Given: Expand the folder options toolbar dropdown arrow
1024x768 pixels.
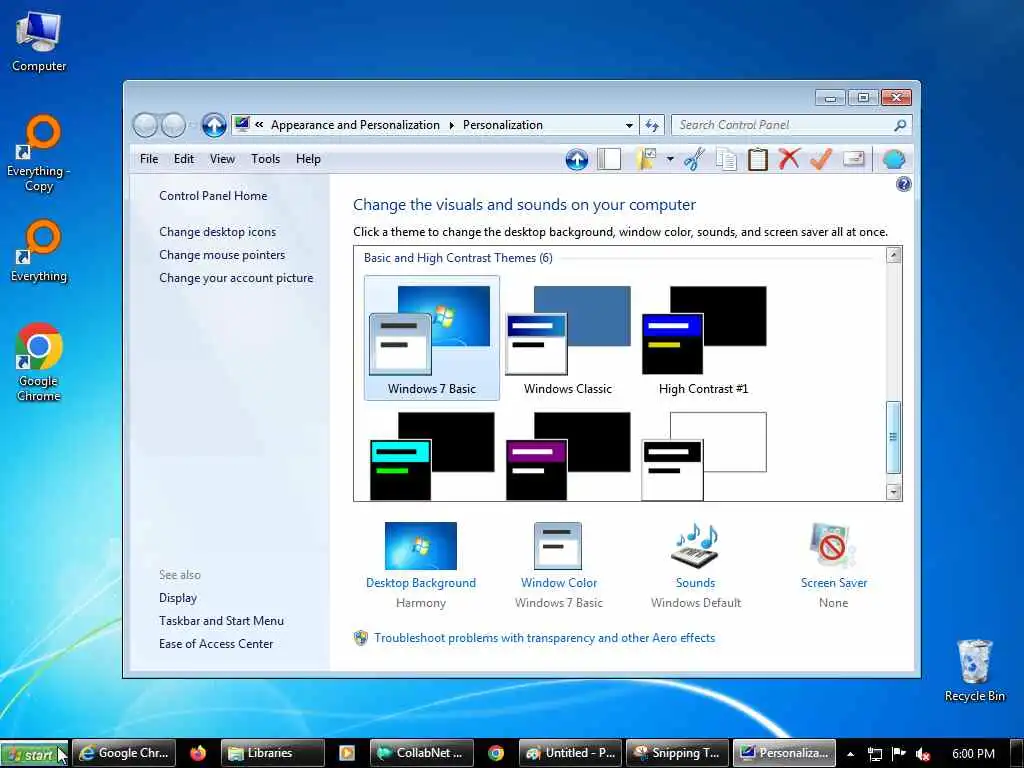Looking at the screenshot, I should coord(670,159).
